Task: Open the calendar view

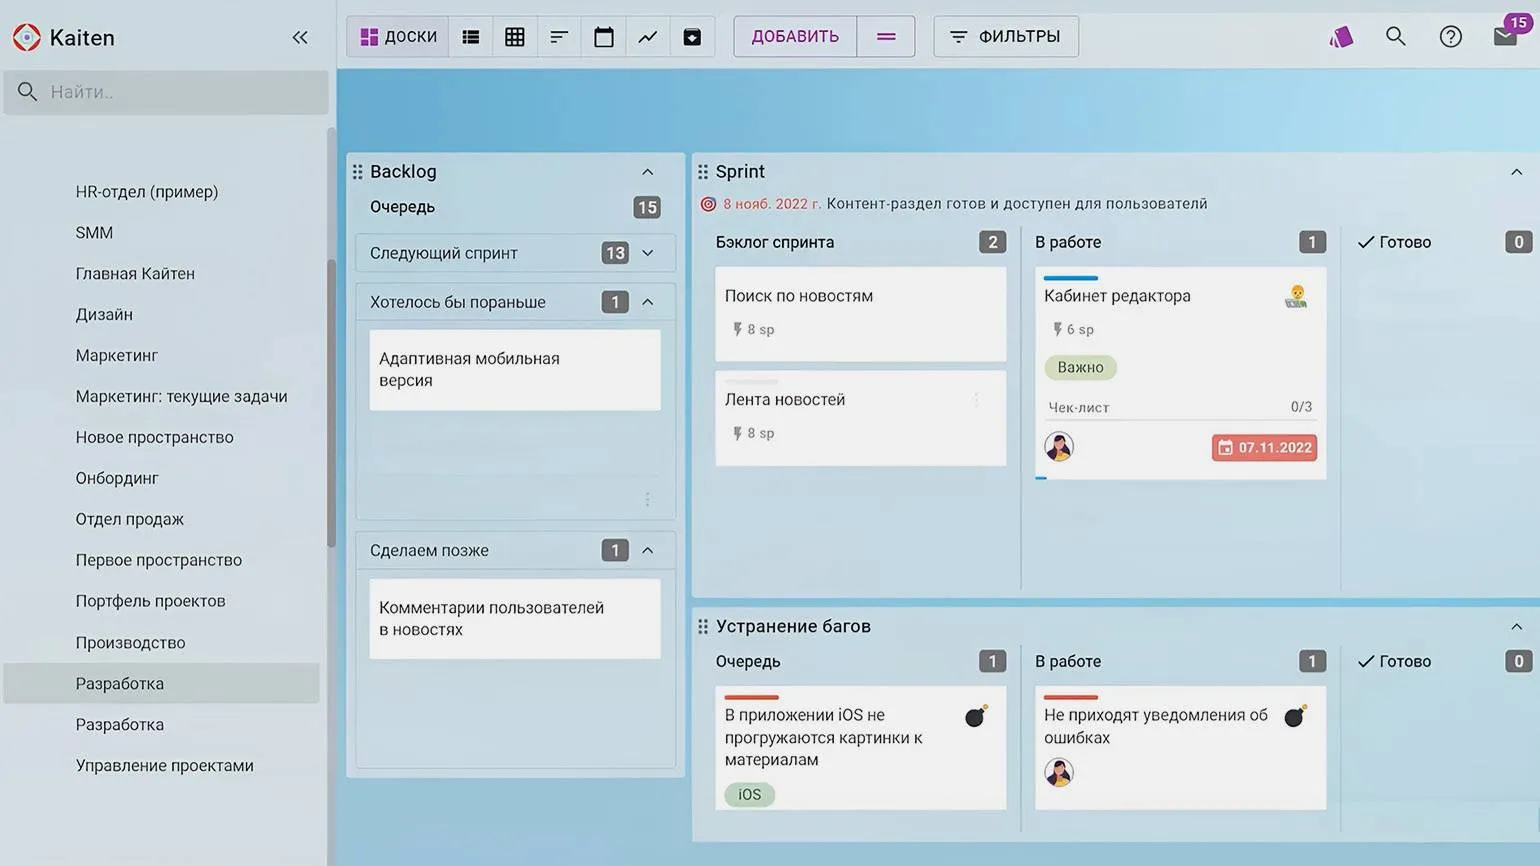Action: pos(603,37)
